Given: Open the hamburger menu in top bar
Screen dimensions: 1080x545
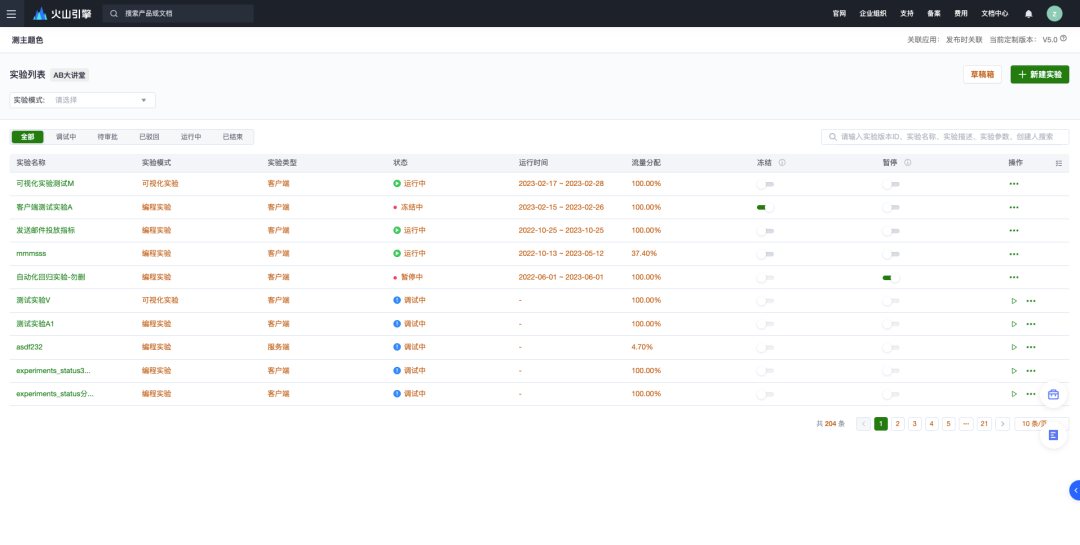Looking at the screenshot, I should tap(12, 14).
